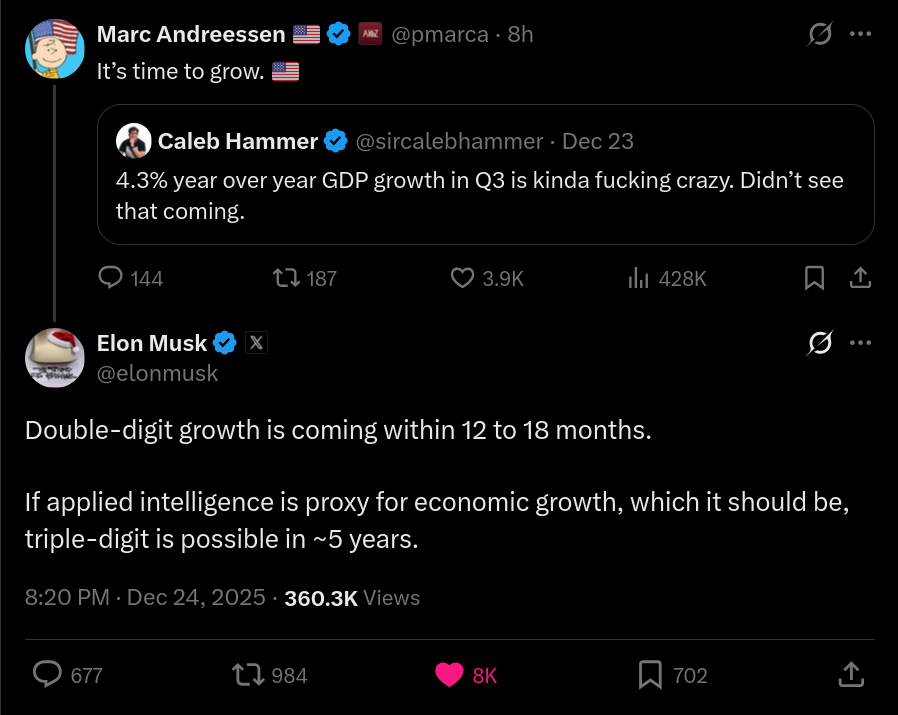Image resolution: width=898 pixels, height=715 pixels.
Task: Open Grok icon on Elon Musk's post
Action: 820,344
